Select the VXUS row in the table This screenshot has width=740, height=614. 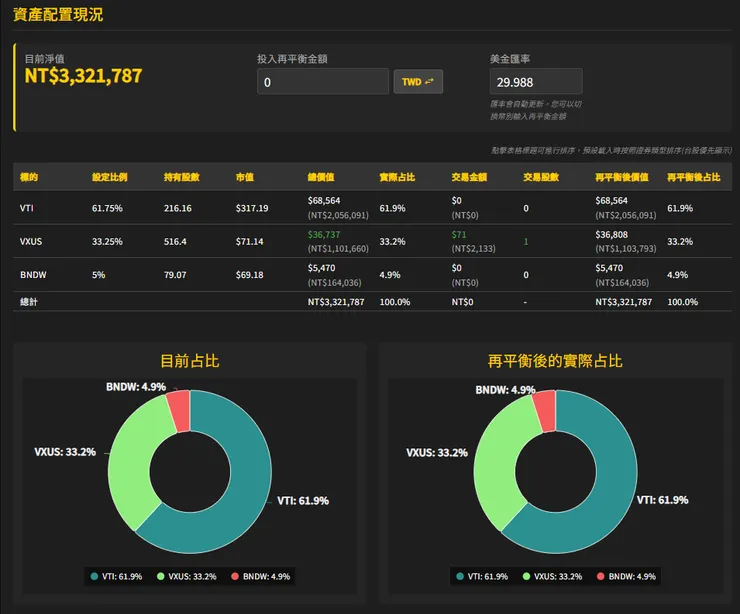(372, 241)
